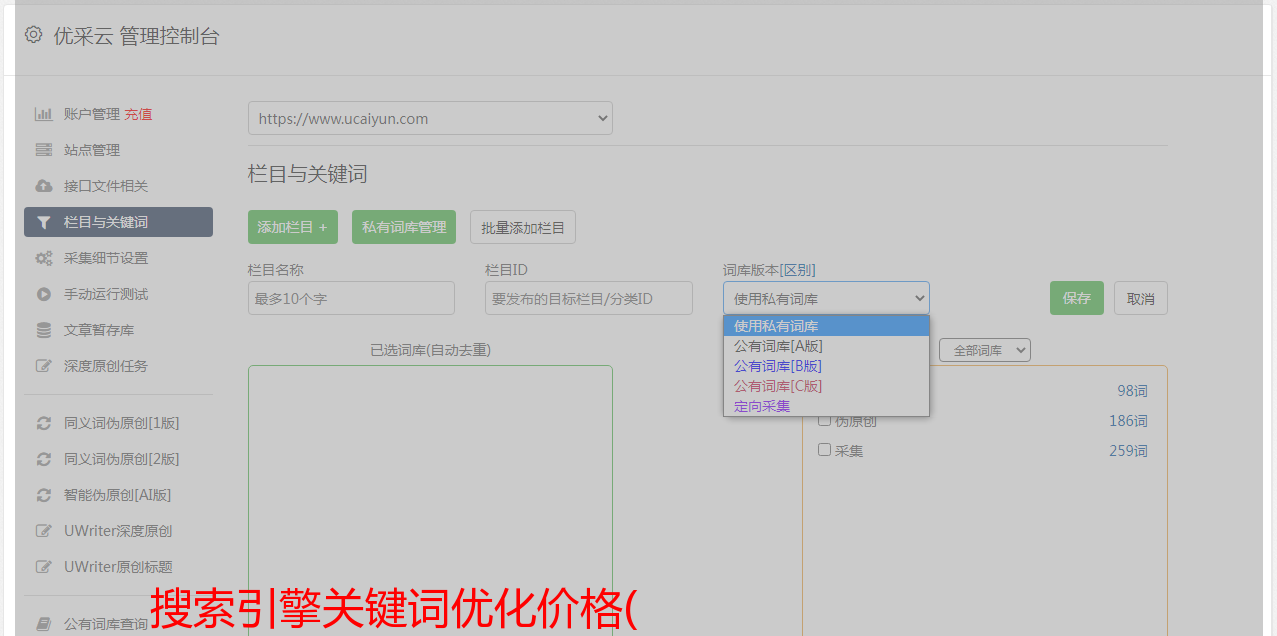
Task: Focus the 栏目名称 input field
Action: [351, 298]
